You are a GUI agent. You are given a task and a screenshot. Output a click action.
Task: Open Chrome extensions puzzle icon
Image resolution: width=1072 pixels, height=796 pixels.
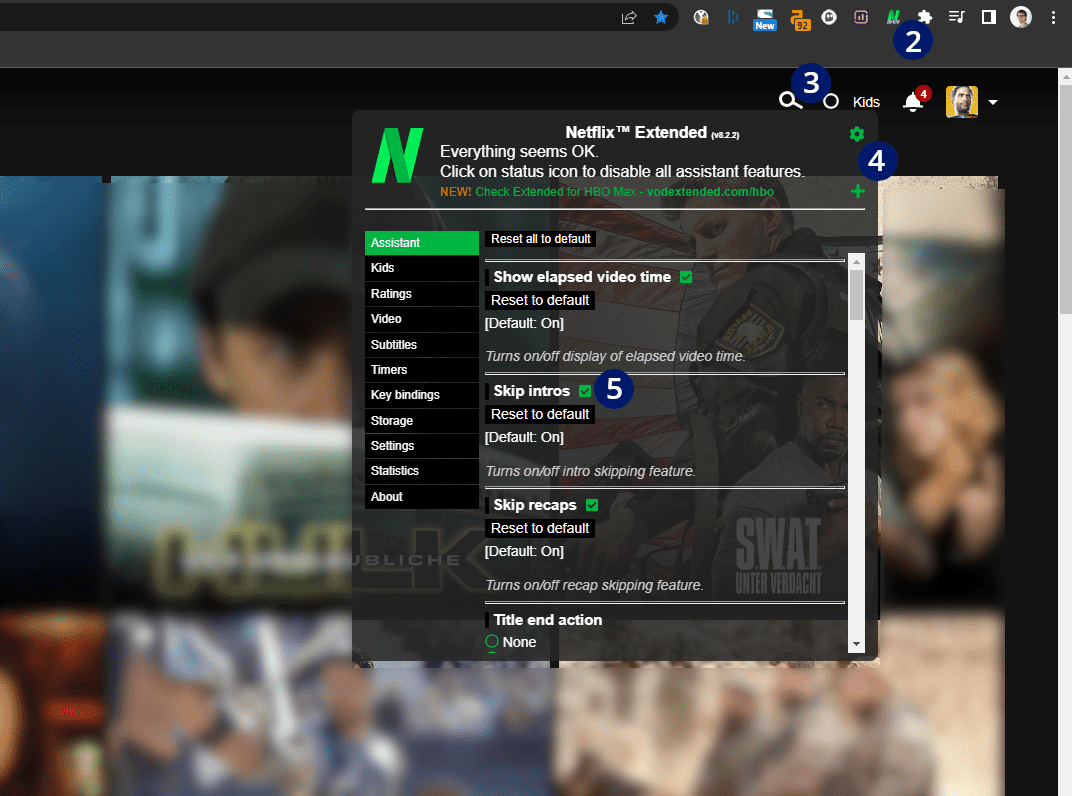pos(924,18)
